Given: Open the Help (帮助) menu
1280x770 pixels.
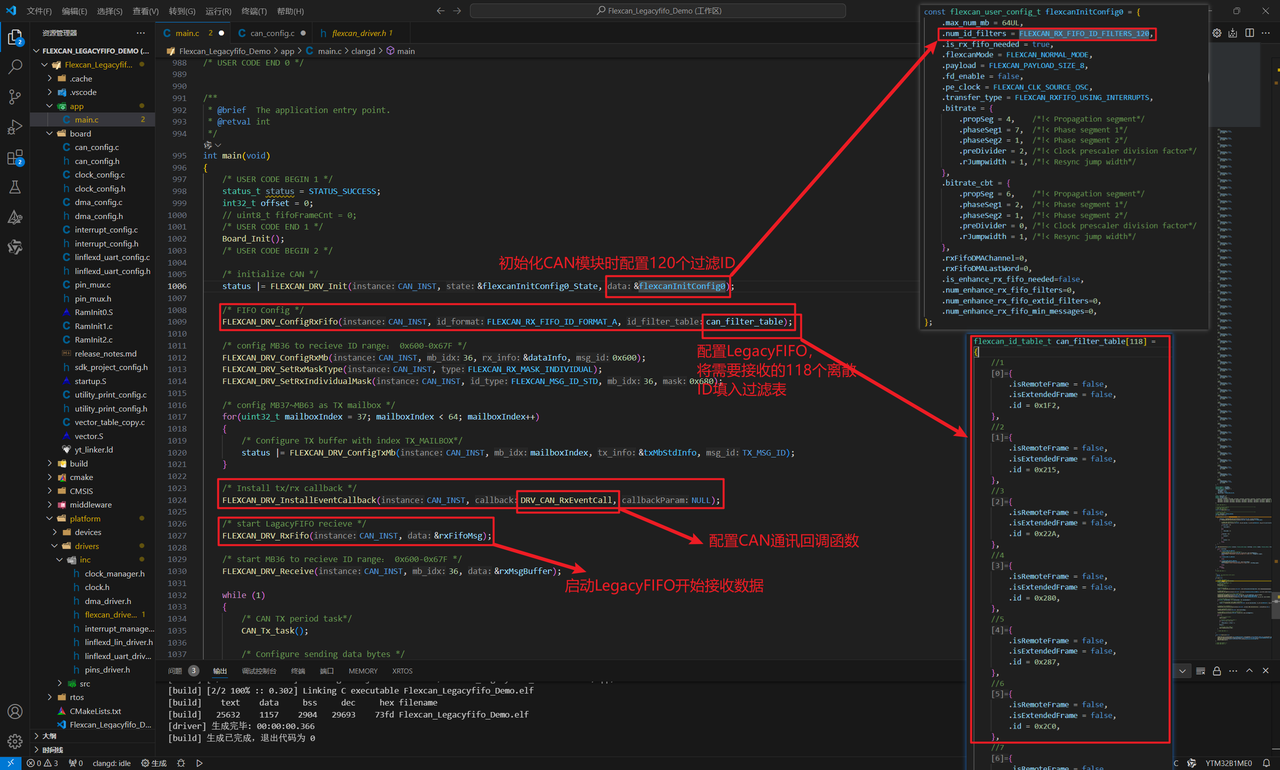Looking at the screenshot, I should 290,11.
